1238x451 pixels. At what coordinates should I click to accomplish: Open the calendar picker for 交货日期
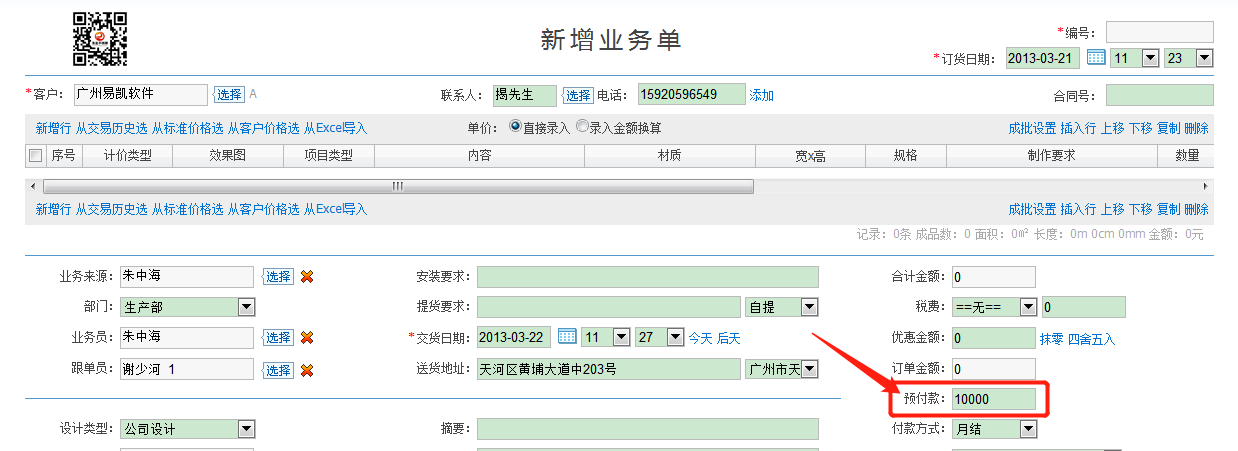pos(567,337)
